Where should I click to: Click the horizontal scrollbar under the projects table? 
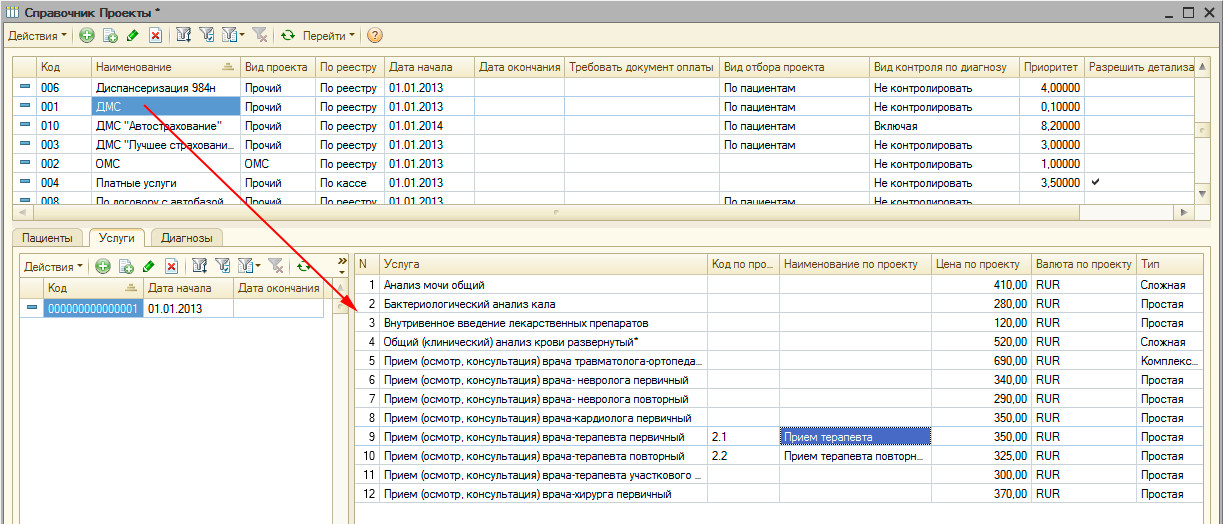(600, 212)
